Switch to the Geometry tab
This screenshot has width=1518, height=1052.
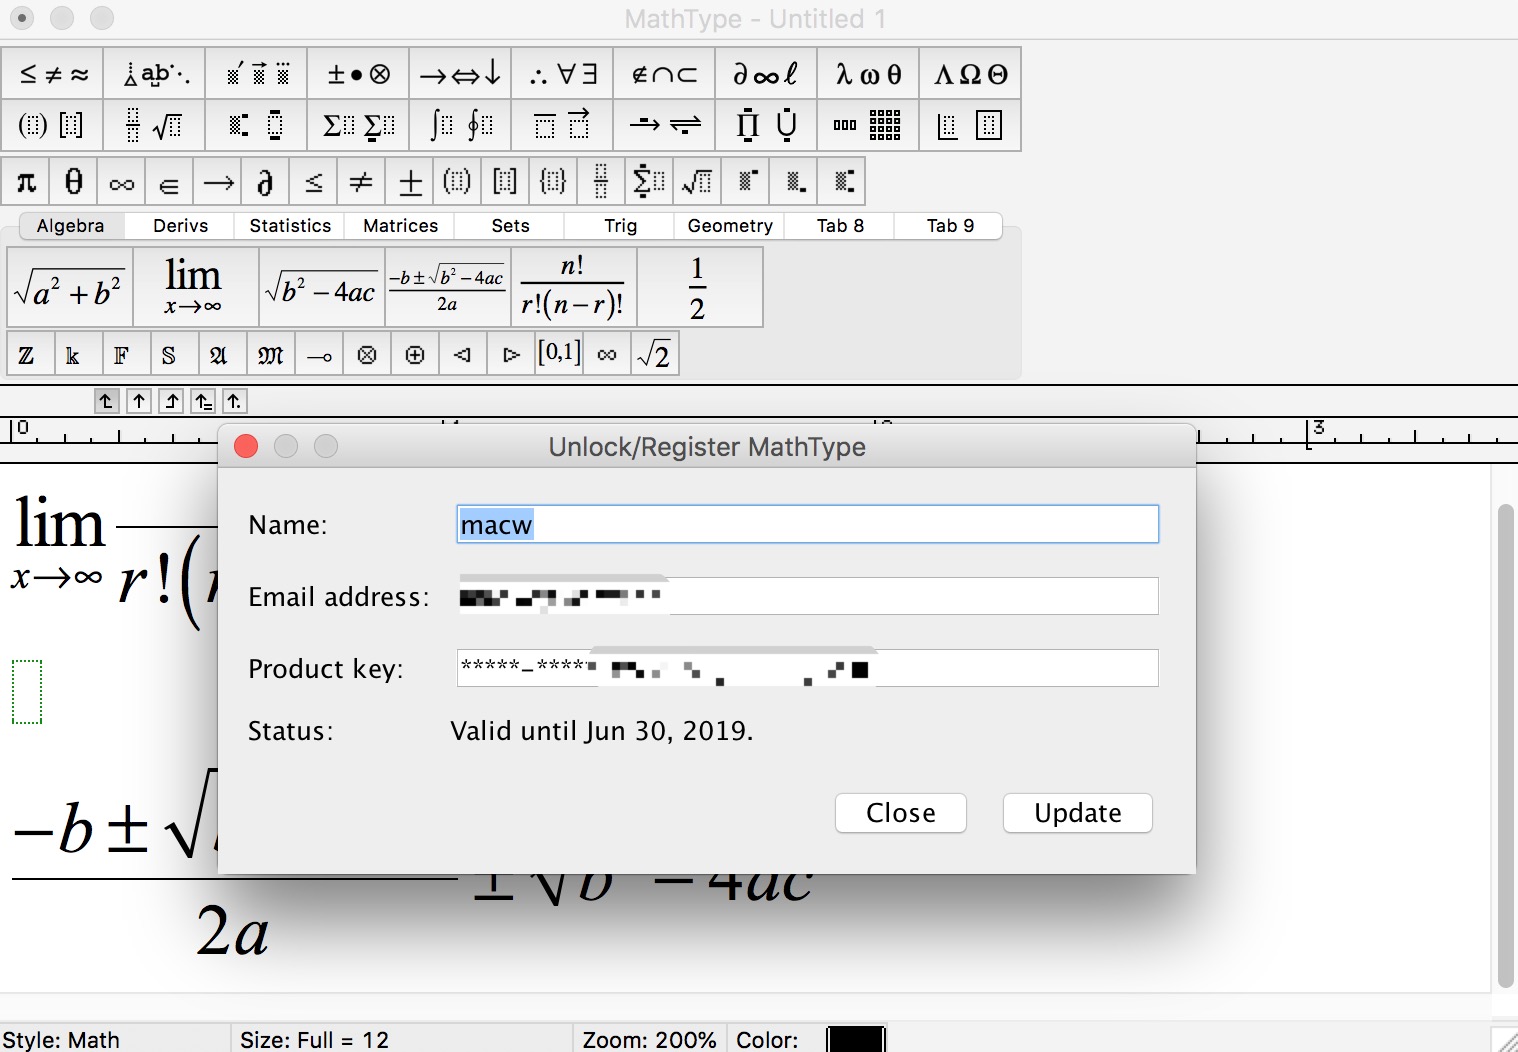730,226
